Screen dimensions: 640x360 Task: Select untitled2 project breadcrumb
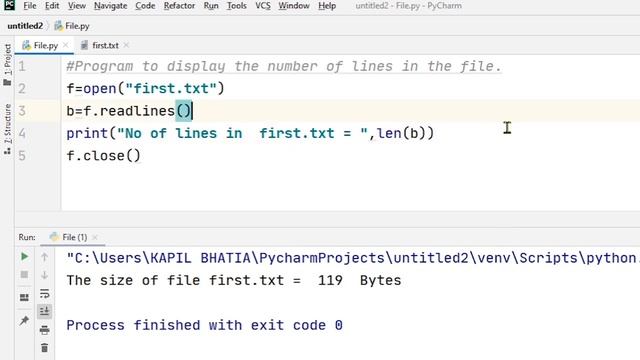pyautogui.click(x=25, y=26)
